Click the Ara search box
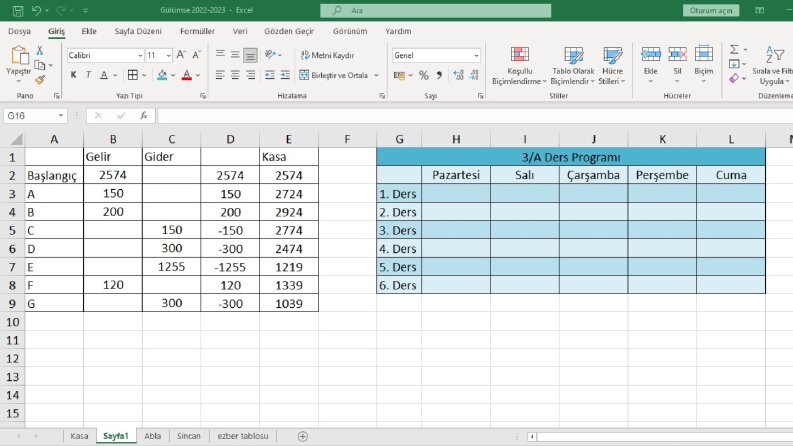Viewport: 793px width, 446px height. (435, 11)
